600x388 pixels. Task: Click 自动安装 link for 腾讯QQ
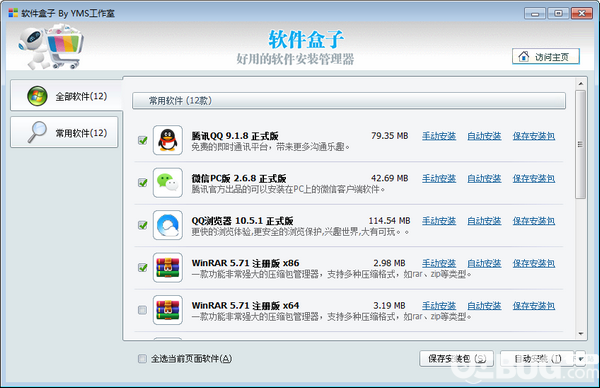pyautogui.click(x=484, y=136)
